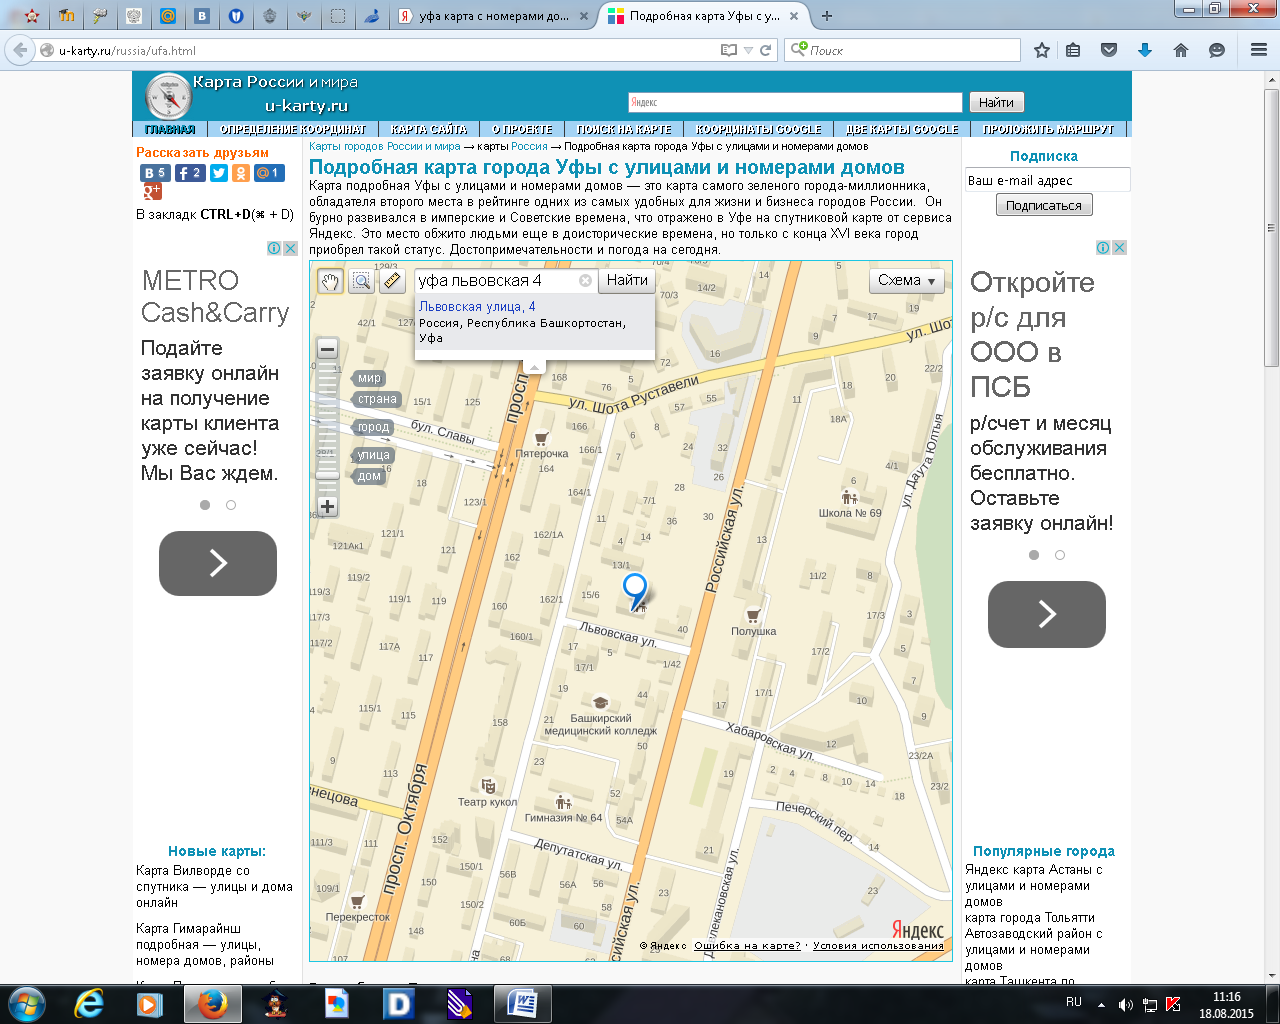1280x1024 pixels.
Task: Share page via the VK button
Action: pos(154,173)
